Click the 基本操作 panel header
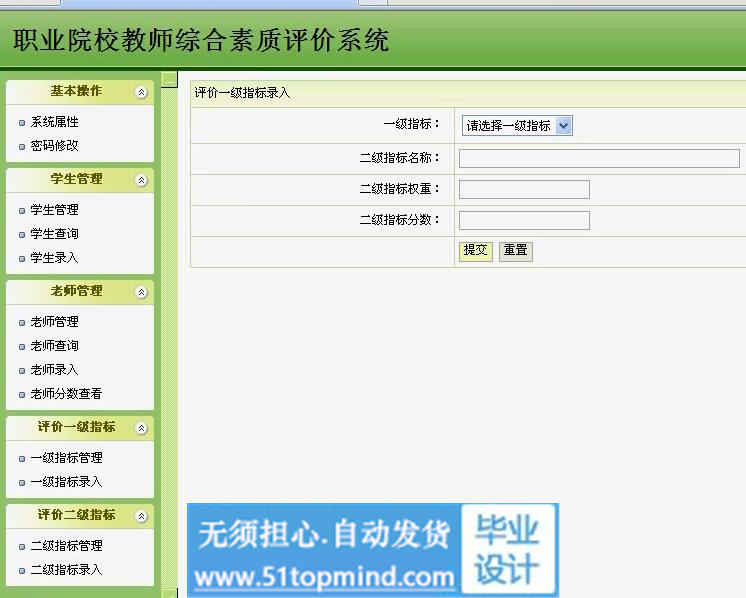 coord(80,91)
